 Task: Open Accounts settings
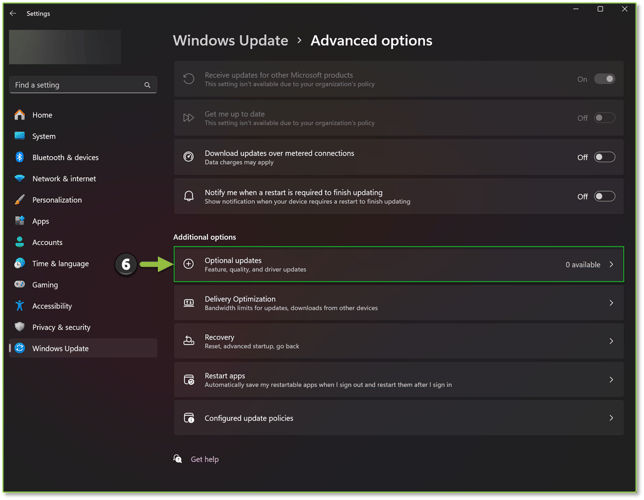pos(83,242)
